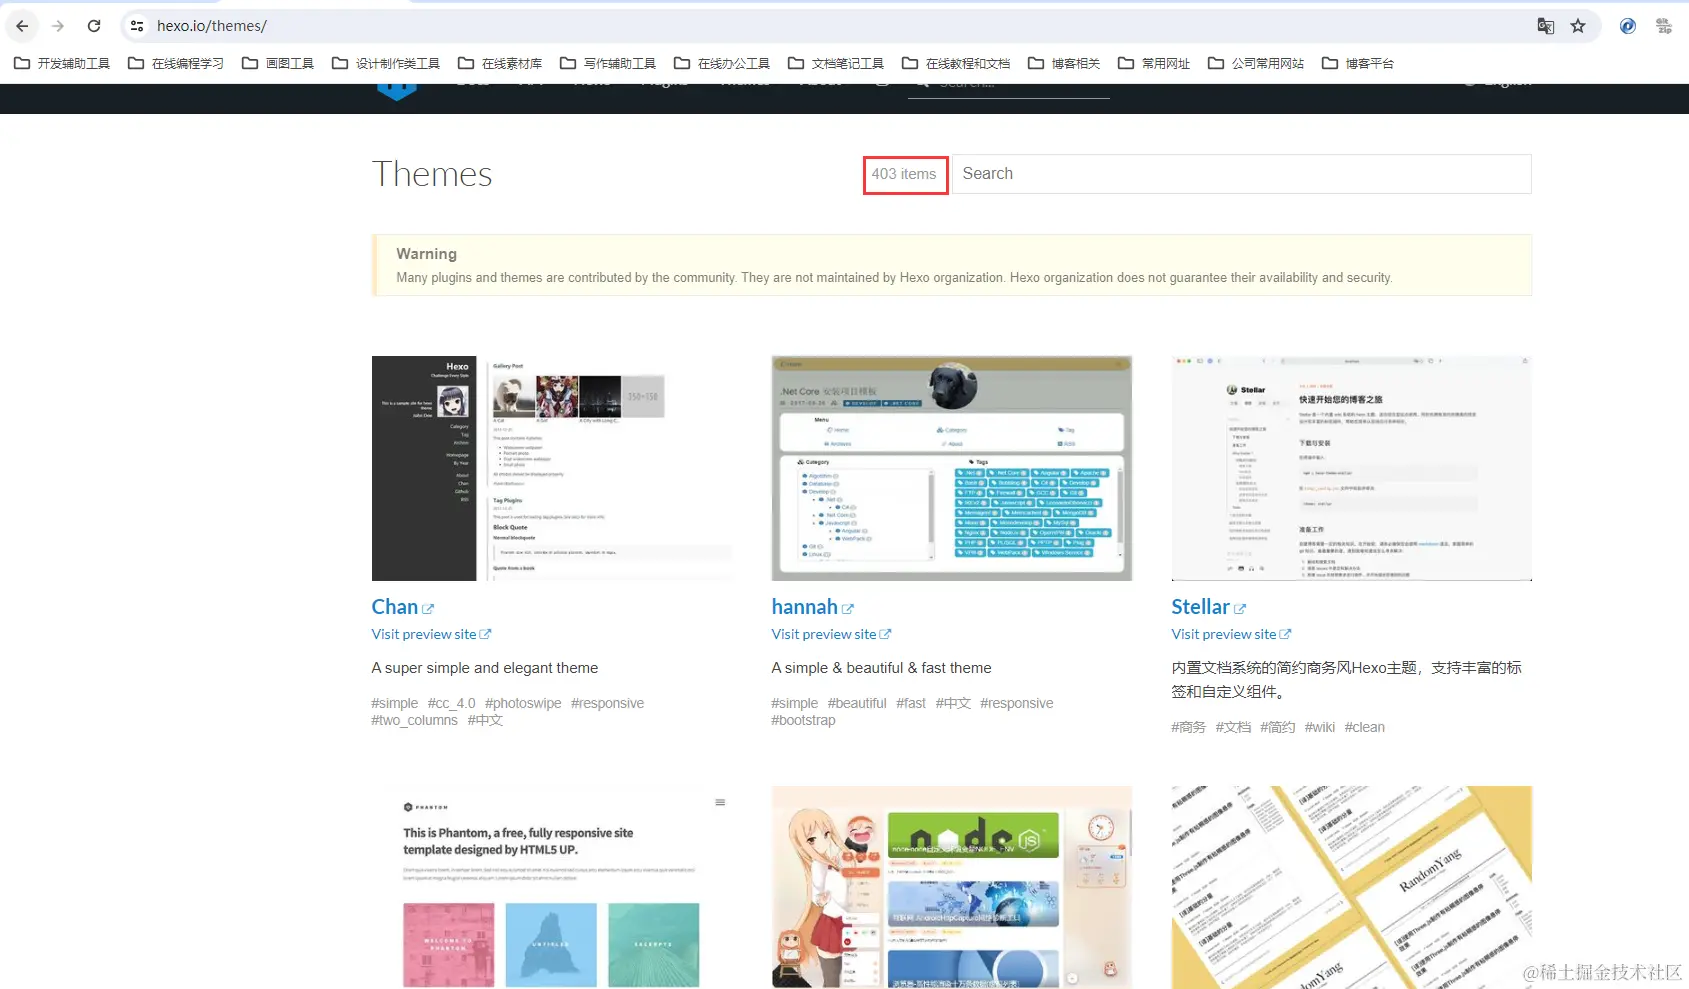Open the 开发辅助工具 bookmark folder
This screenshot has width=1689, height=989.
coord(62,63)
